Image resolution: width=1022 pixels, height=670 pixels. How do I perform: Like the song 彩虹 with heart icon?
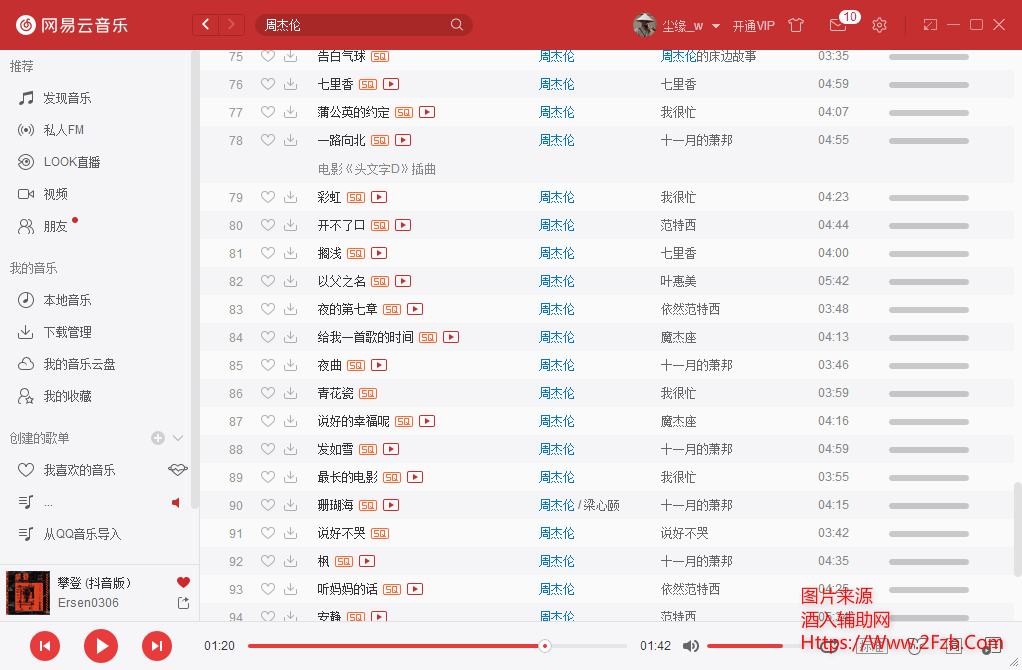click(267, 197)
